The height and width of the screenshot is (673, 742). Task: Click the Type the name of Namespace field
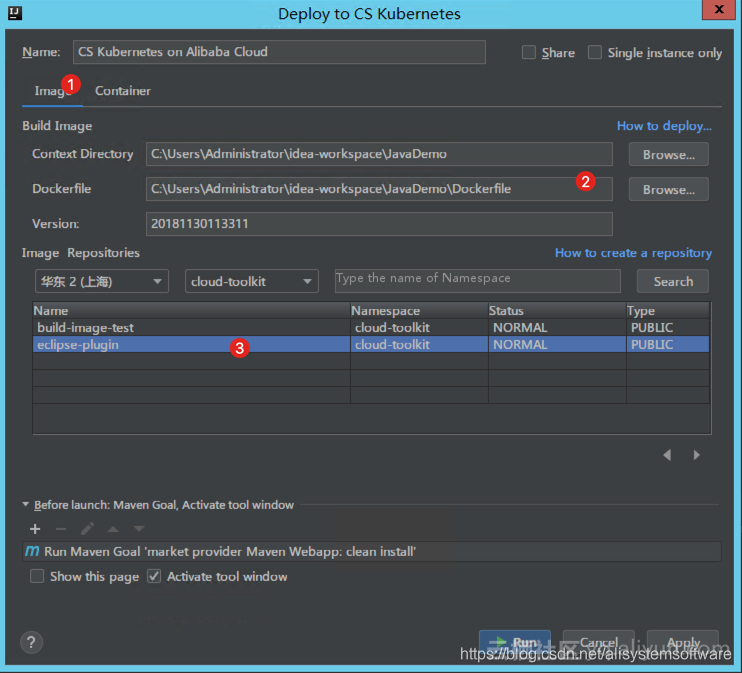[x=477, y=281]
